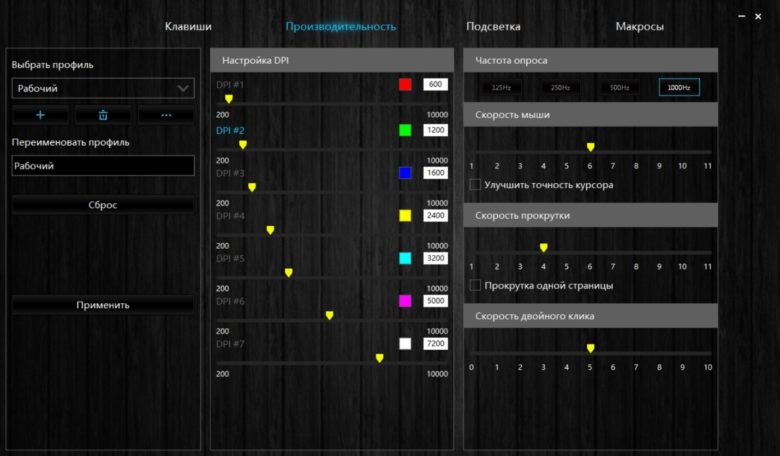
Task: Open red color swatch for DPI #1
Action: (405, 84)
